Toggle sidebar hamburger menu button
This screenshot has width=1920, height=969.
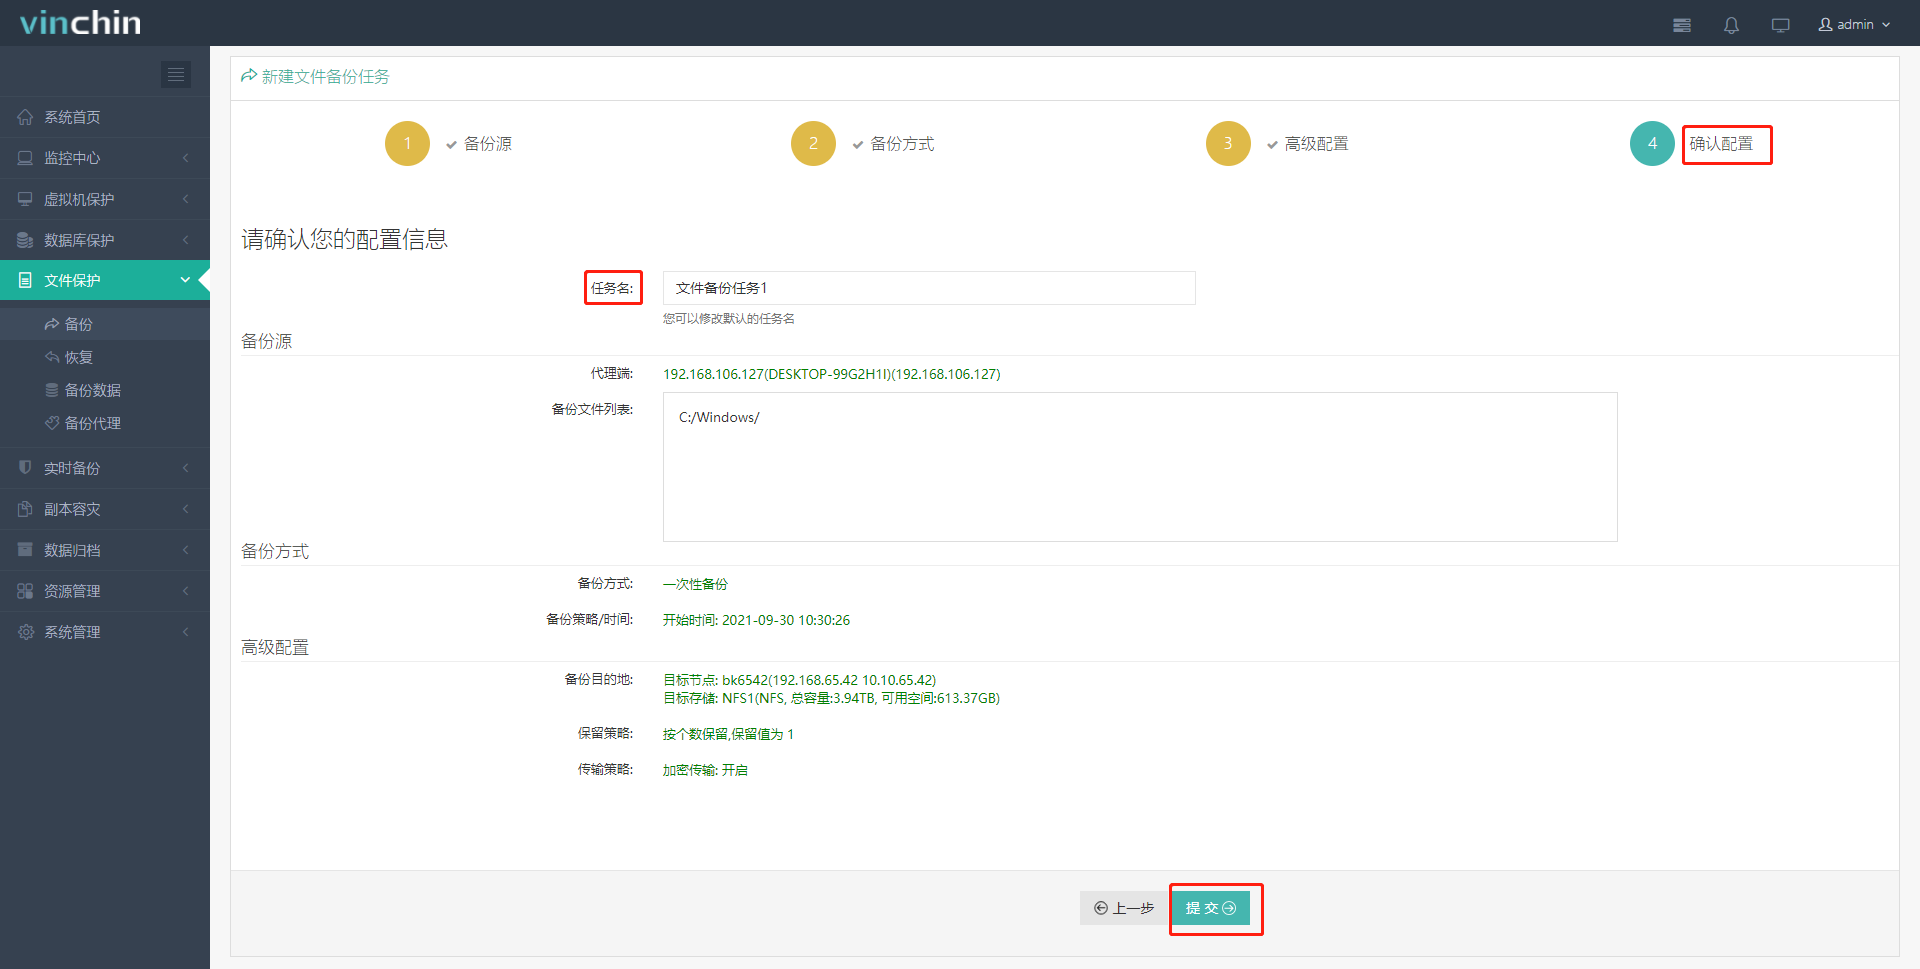point(176,74)
